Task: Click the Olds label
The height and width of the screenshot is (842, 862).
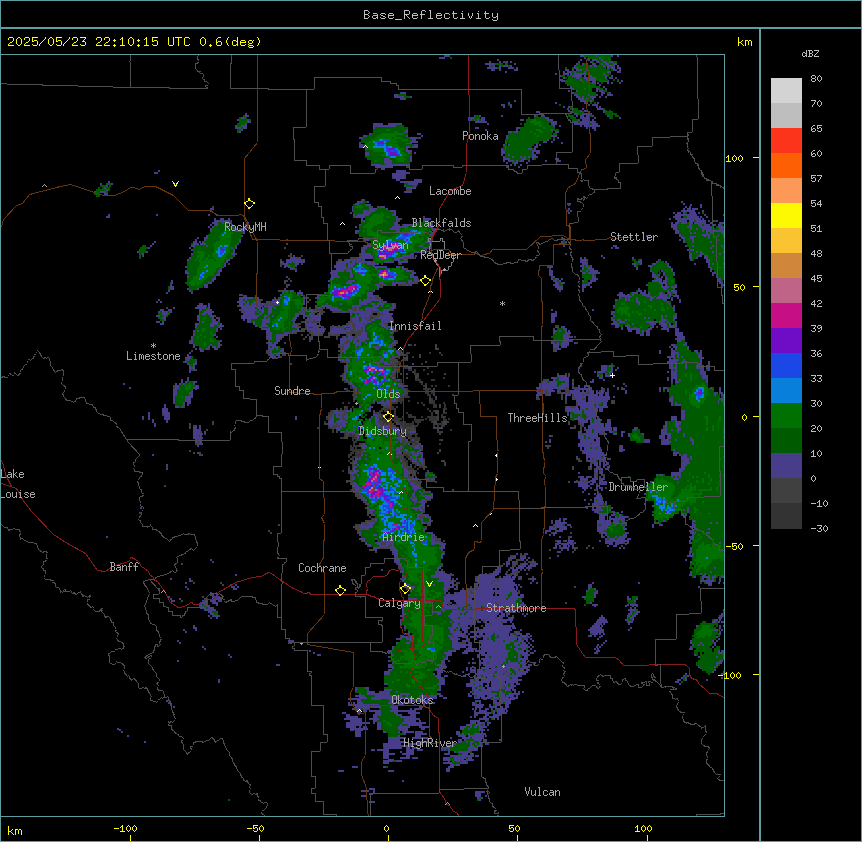Action: click(x=388, y=394)
